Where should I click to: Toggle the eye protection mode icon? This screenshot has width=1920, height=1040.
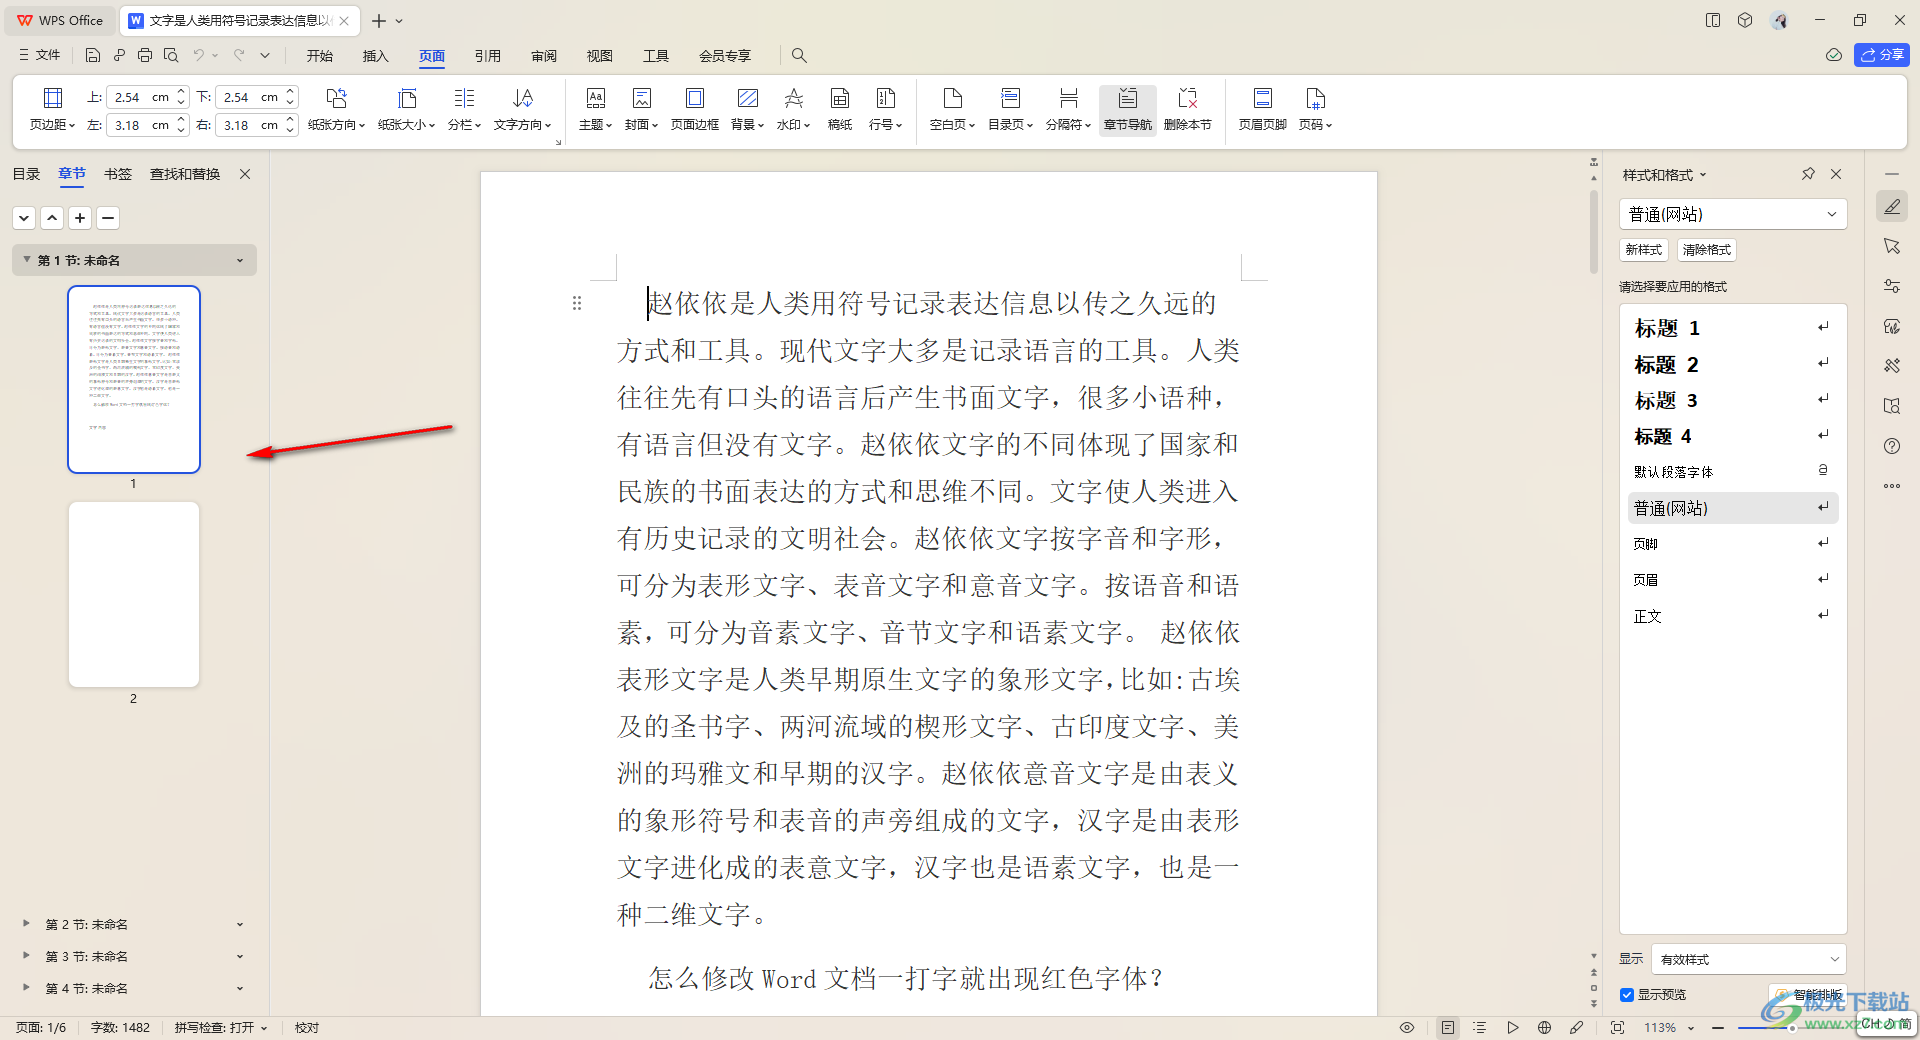click(x=1407, y=1027)
